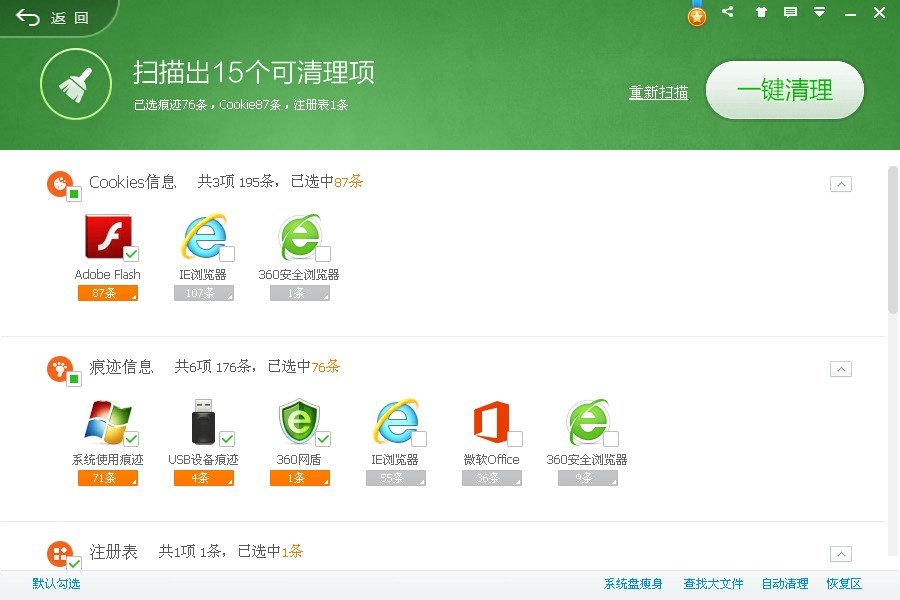Image resolution: width=900 pixels, height=600 pixels.
Task: Click the broom cleanup icon
Action: (76, 84)
